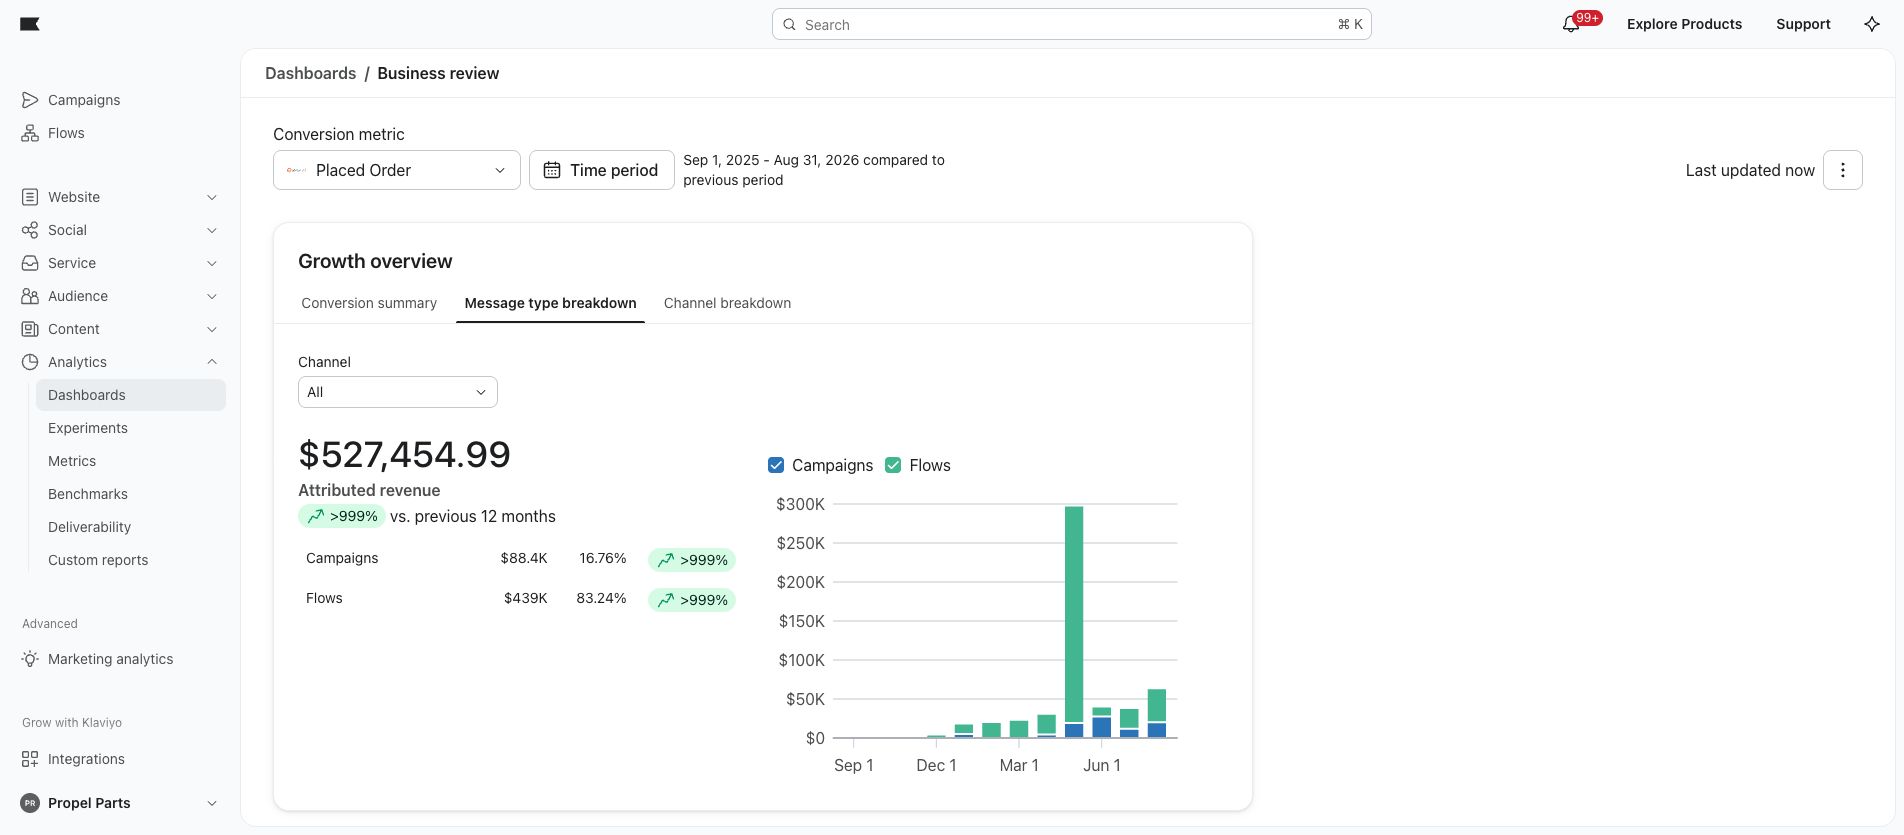1904x835 pixels.
Task: Expand the Audience section chevron
Action: (212, 296)
